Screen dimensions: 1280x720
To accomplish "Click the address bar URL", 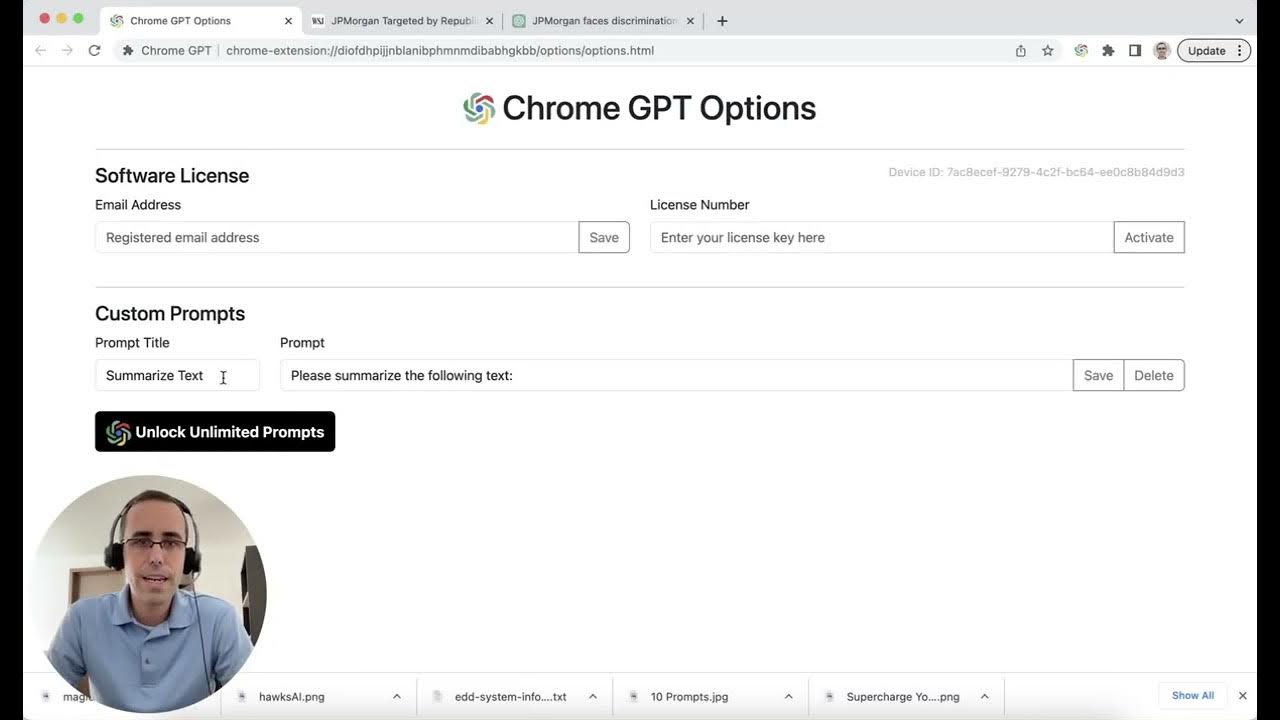I will 440,50.
